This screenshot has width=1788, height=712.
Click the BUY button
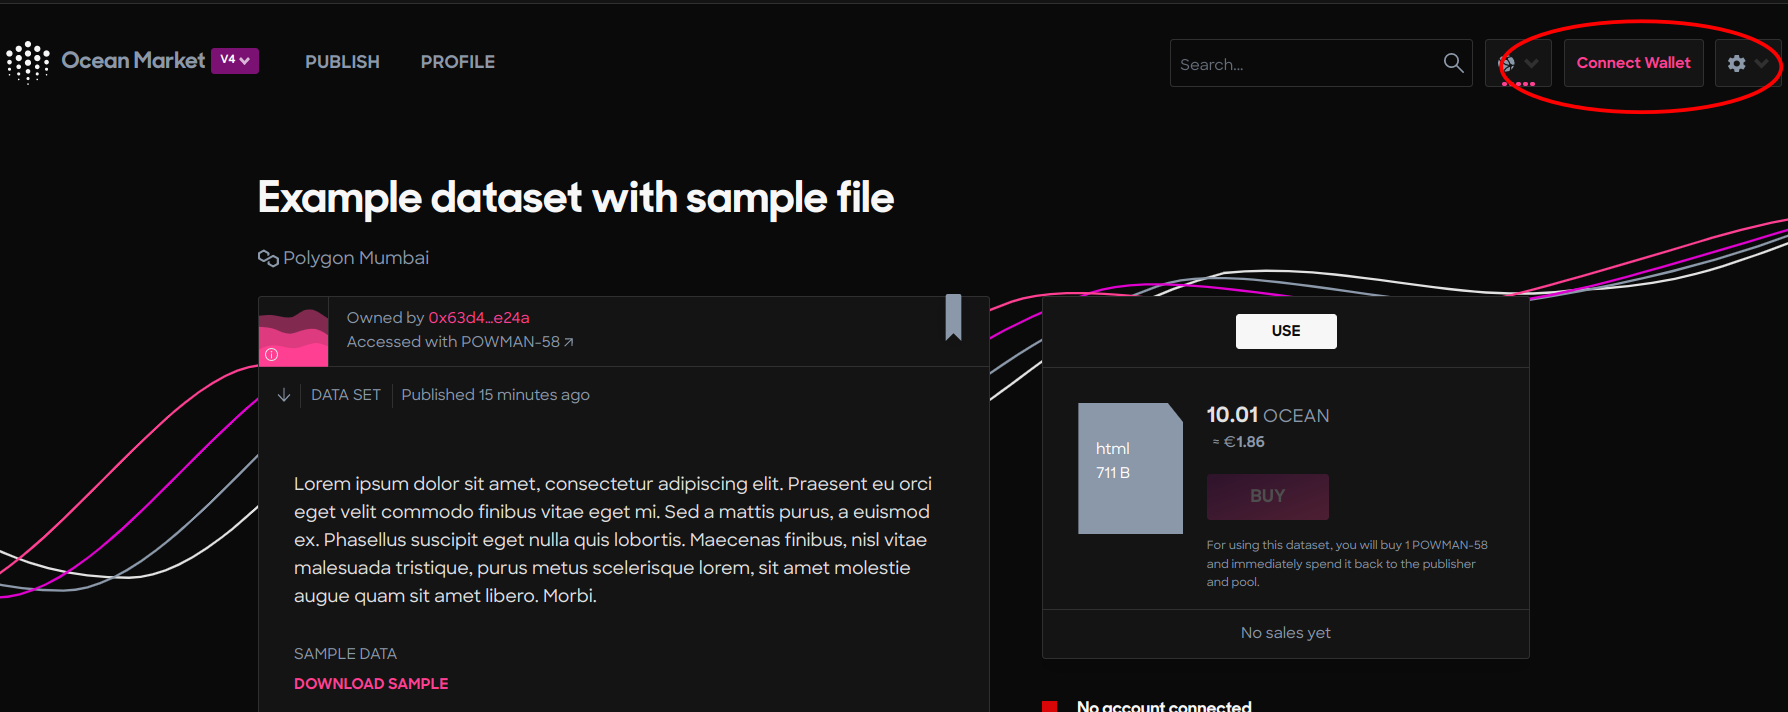pos(1268,496)
